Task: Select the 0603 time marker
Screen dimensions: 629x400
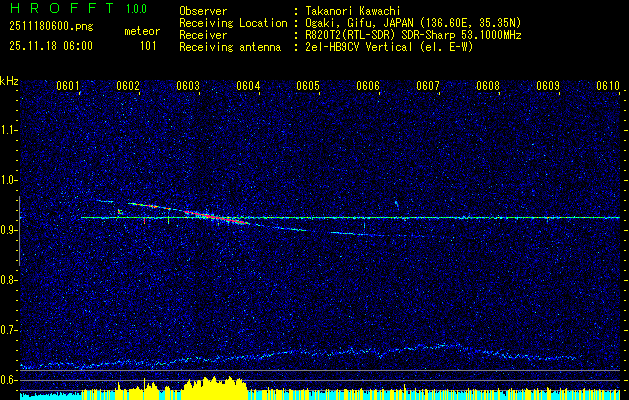Action: point(188,86)
